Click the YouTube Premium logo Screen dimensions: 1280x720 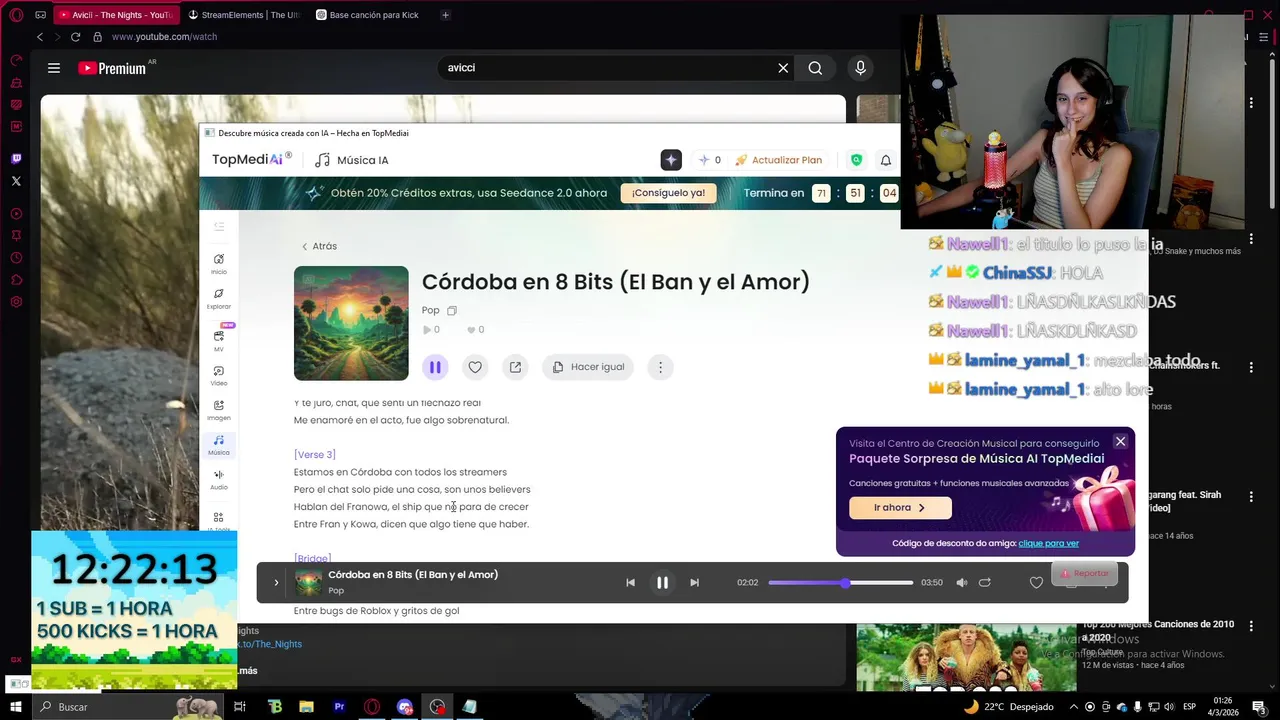pyautogui.click(x=113, y=68)
